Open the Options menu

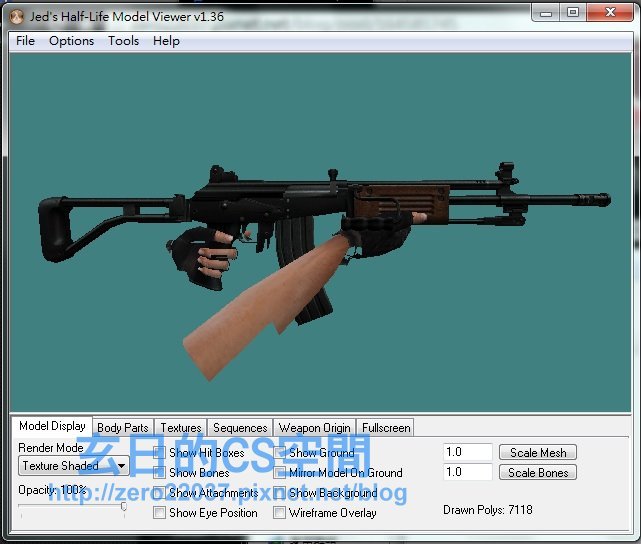pos(71,41)
